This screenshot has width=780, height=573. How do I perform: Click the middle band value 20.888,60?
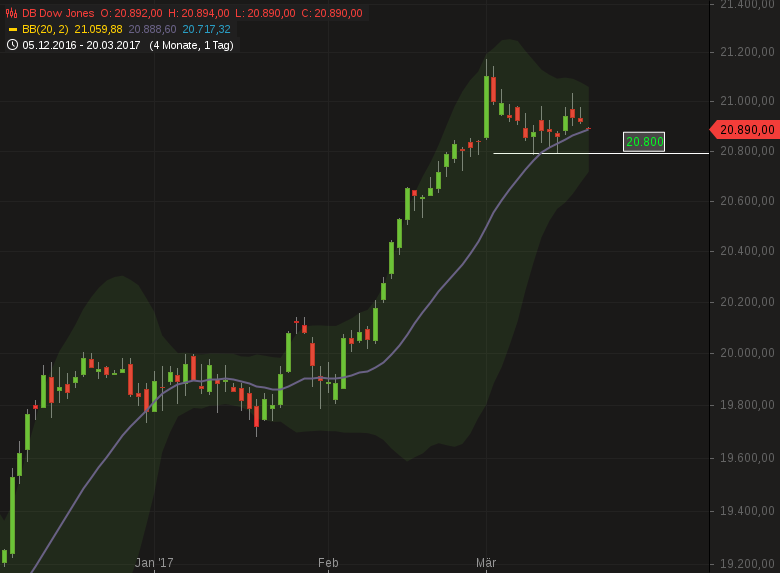[152, 29]
